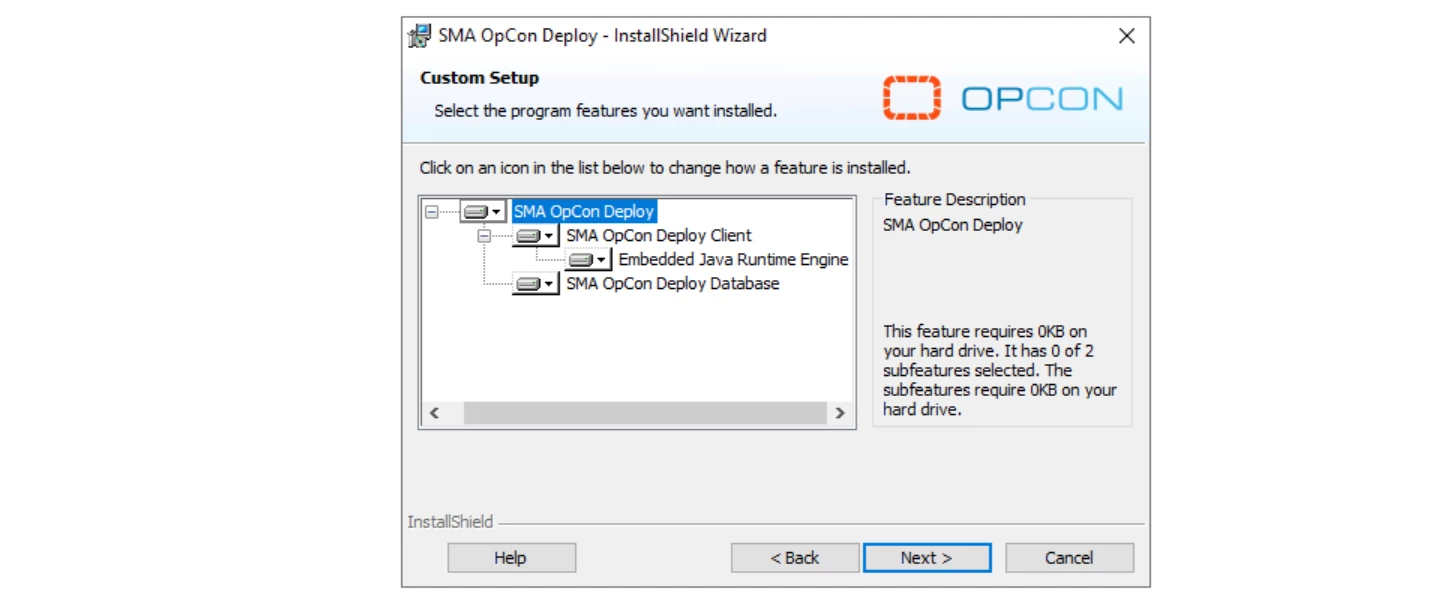Close the InstallShield Wizard window
Screen dimensions: 1434x597
(1126, 36)
